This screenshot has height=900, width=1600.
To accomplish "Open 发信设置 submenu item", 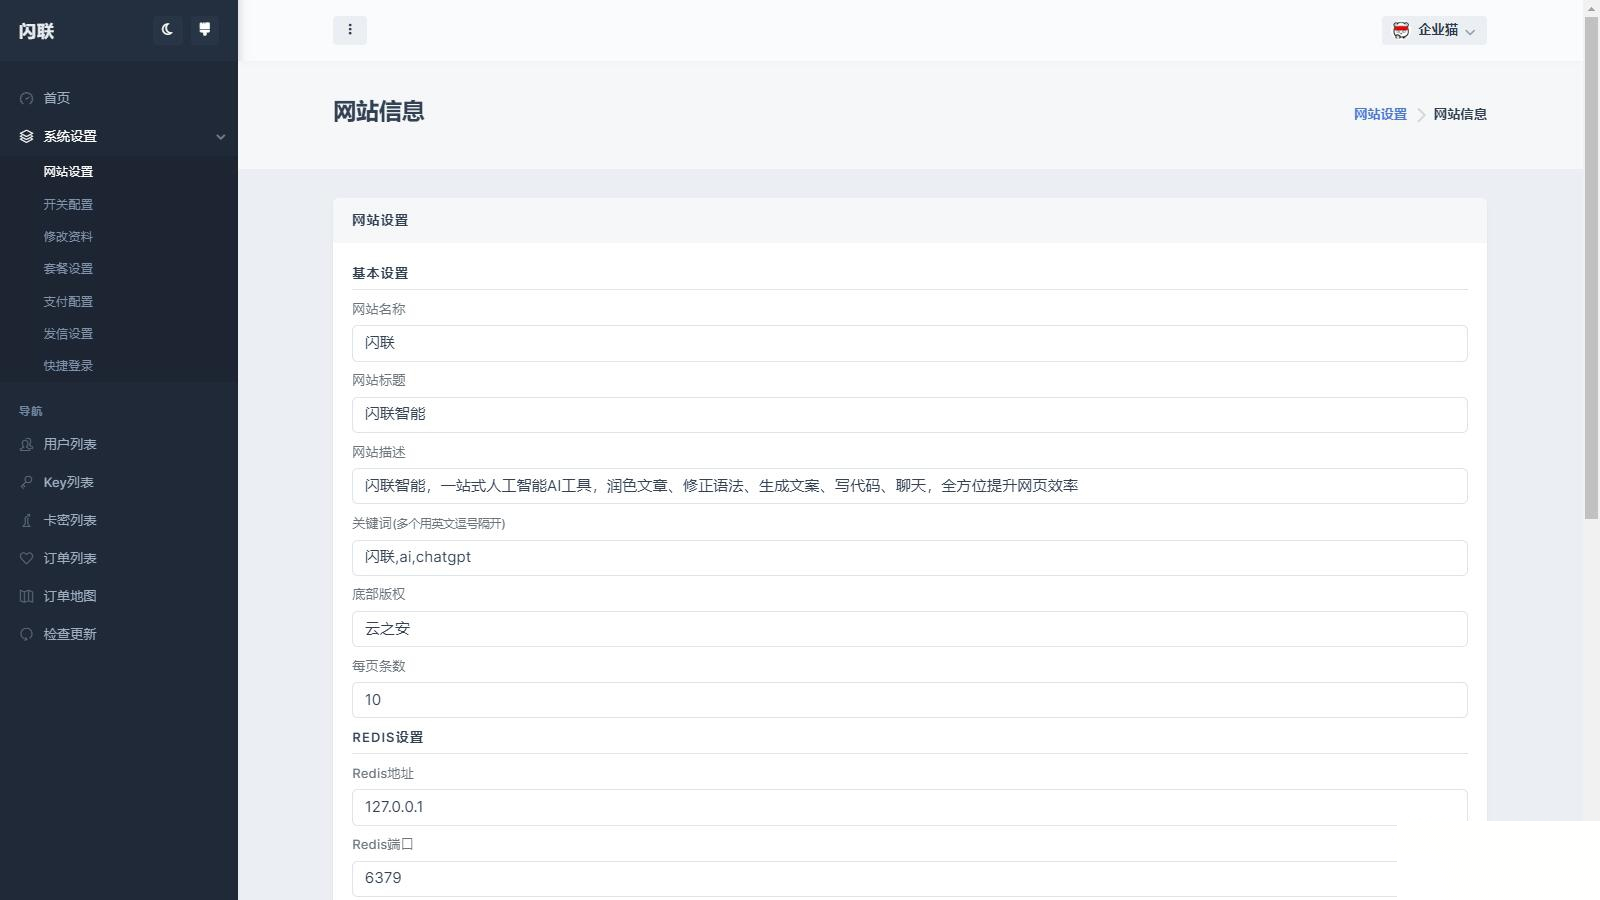I will (x=68, y=333).
